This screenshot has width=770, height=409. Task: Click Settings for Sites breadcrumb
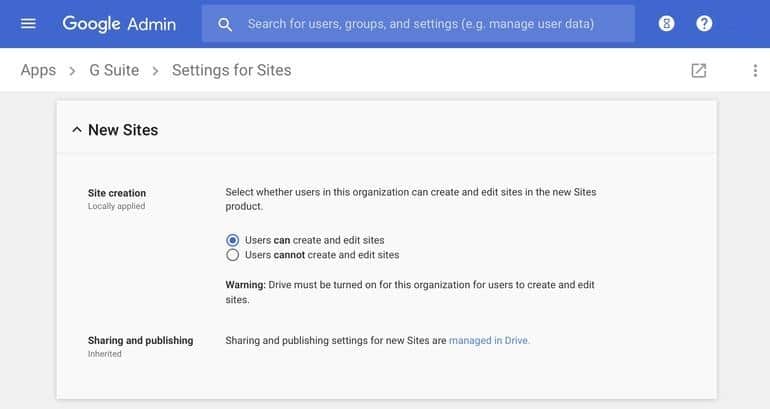click(231, 70)
